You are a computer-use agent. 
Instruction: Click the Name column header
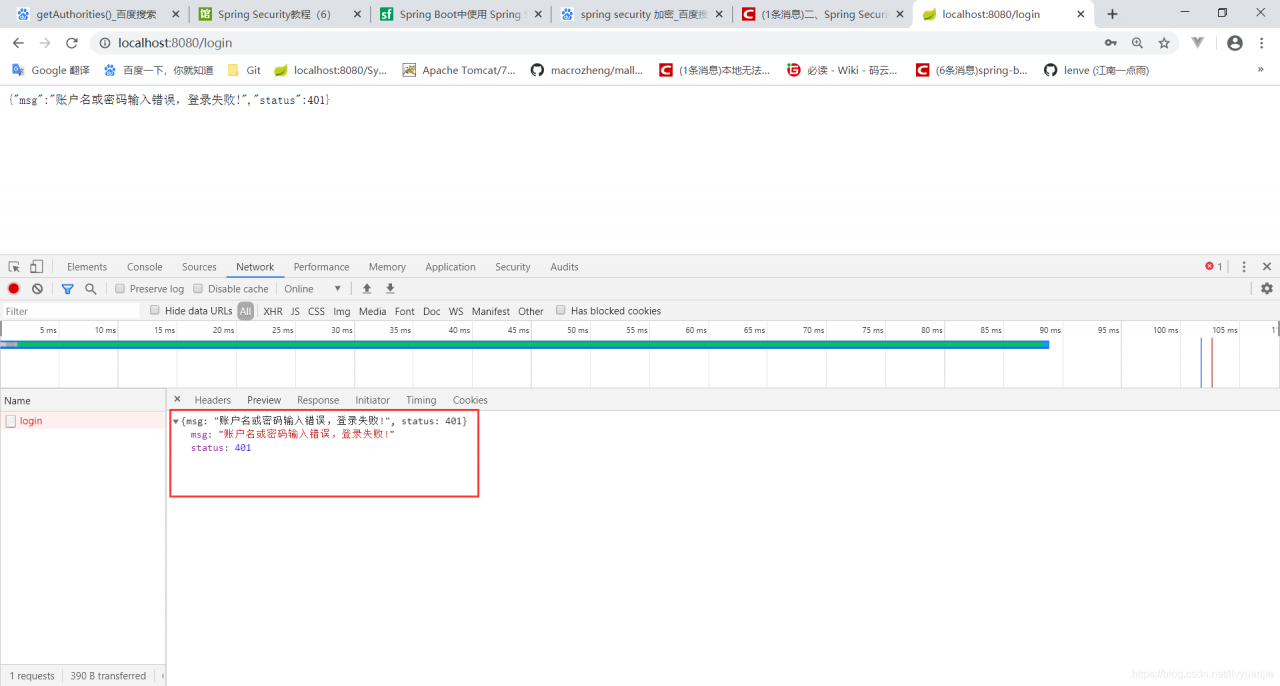(x=83, y=400)
